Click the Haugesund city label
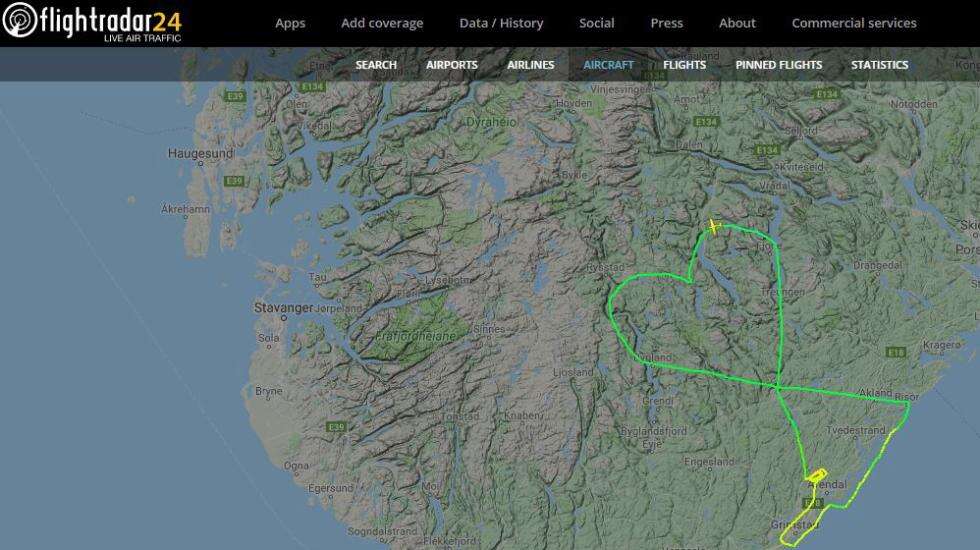Image resolution: width=980 pixels, height=550 pixels. point(200,153)
